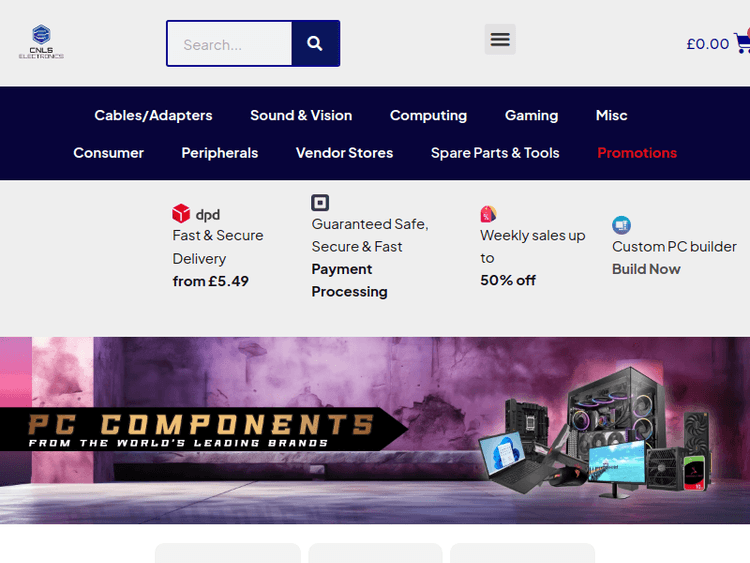Screen dimensions: 750x563
Task: Click the Build Now link
Action: [646, 269]
